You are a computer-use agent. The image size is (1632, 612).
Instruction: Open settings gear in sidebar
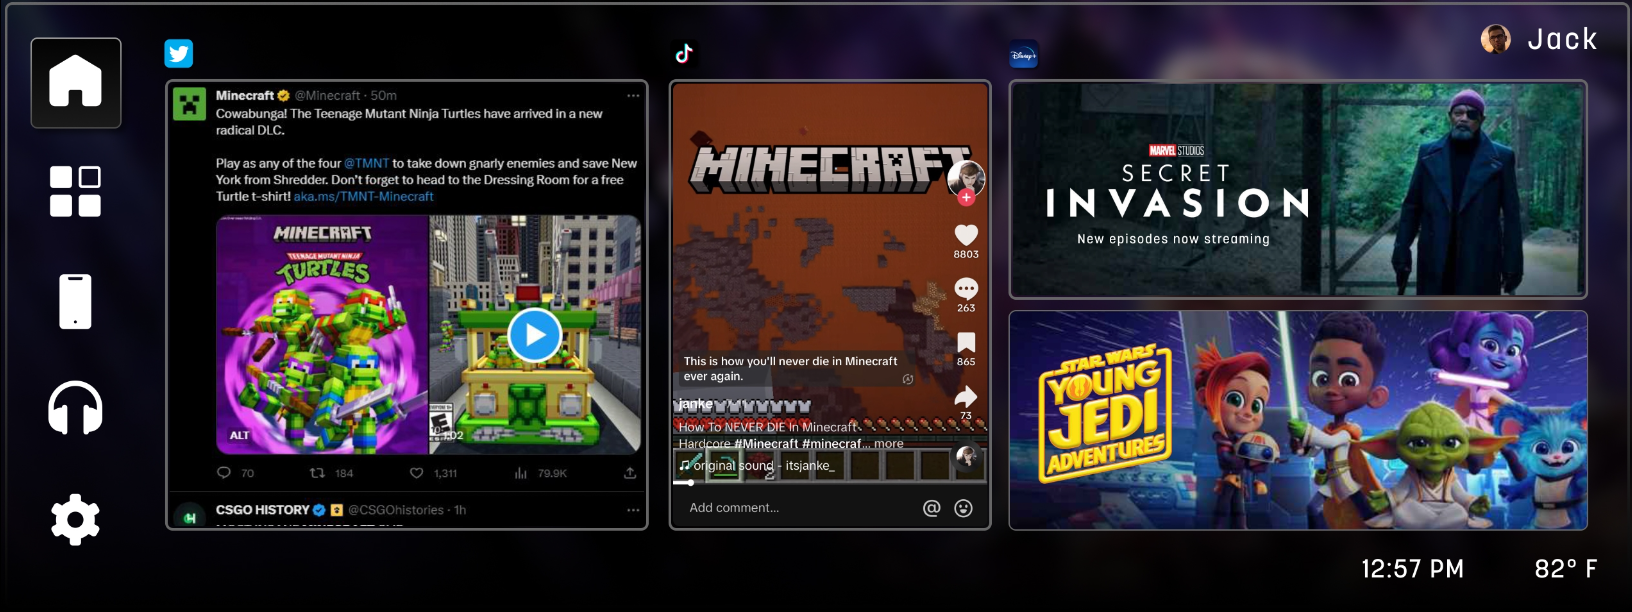pyautogui.click(x=76, y=520)
